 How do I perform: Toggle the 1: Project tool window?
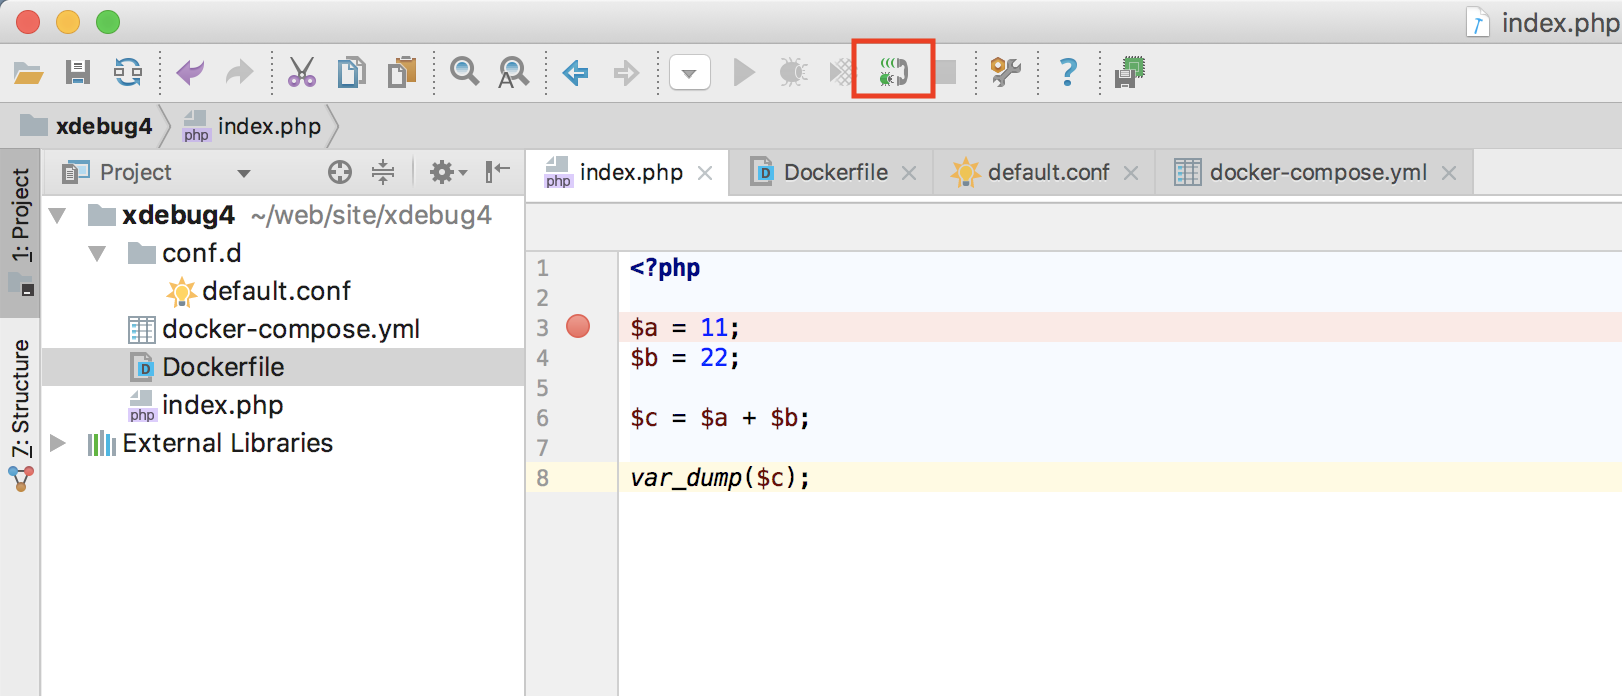click(20, 216)
